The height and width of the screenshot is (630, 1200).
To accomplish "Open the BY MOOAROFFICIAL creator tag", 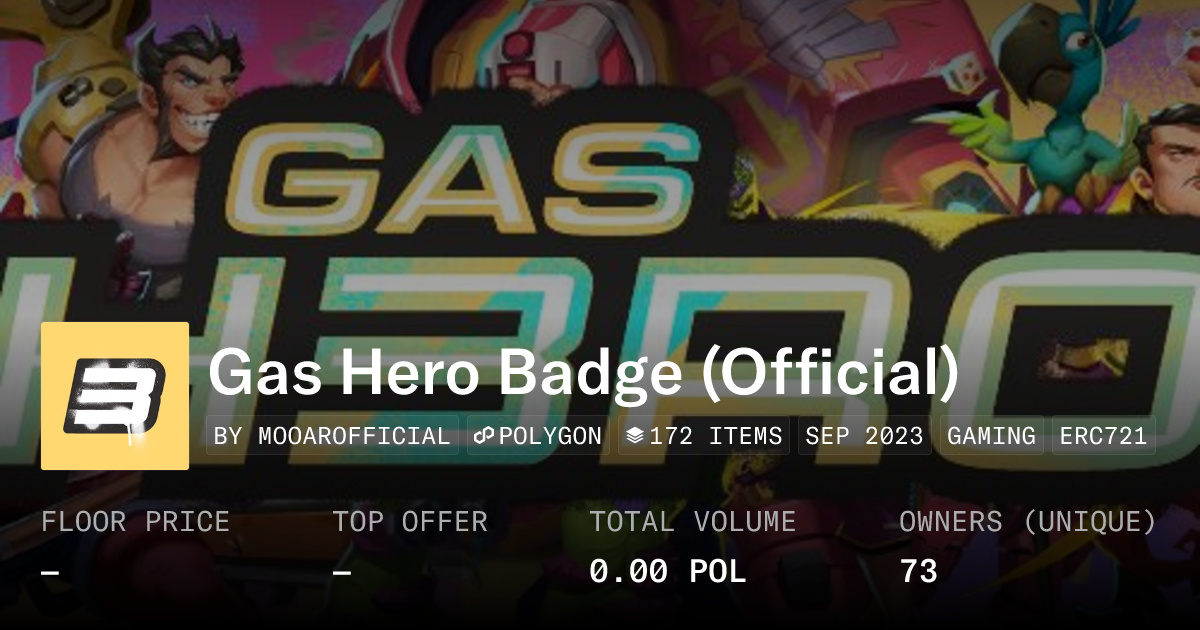I will 333,436.
